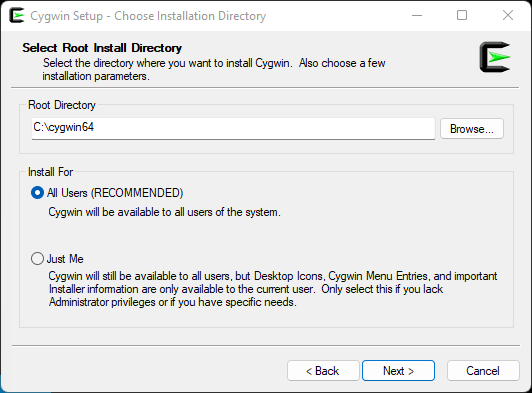Click the 'Administrator privileges' description line
Viewport: 532px width, 393px height.
pos(173,302)
